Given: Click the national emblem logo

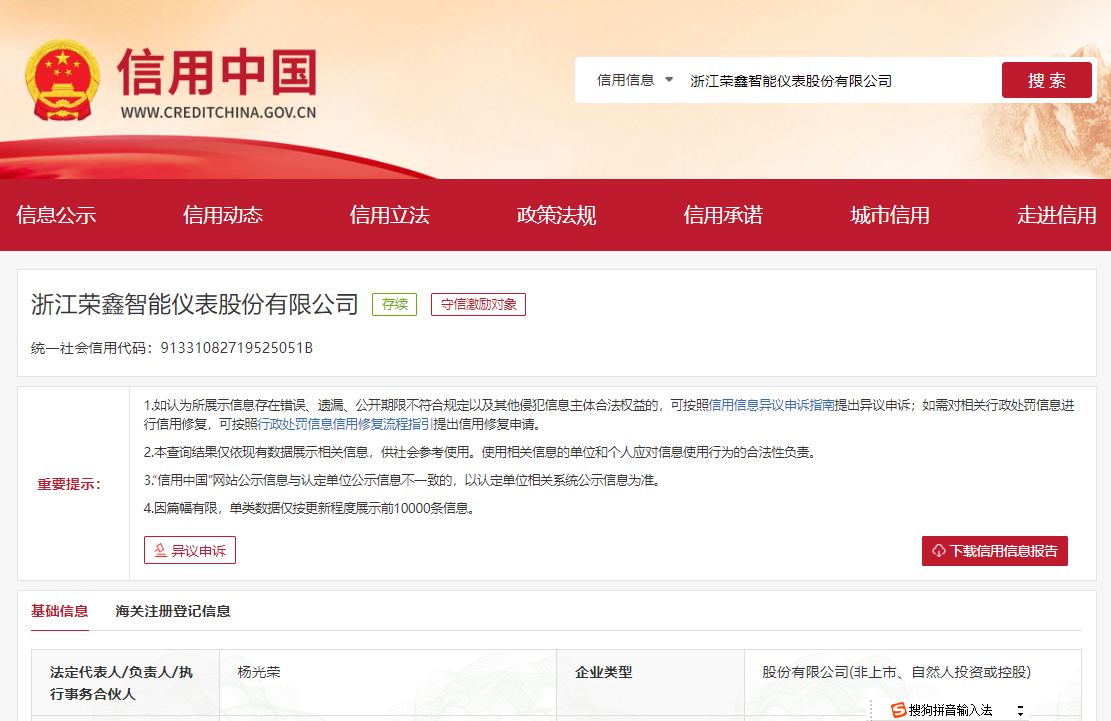Looking at the screenshot, I should (63, 81).
